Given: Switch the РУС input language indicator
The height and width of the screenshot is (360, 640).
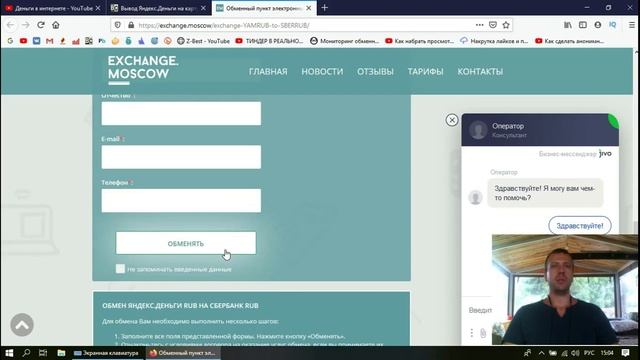Looking at the screenshot, I should click(589, 353).
